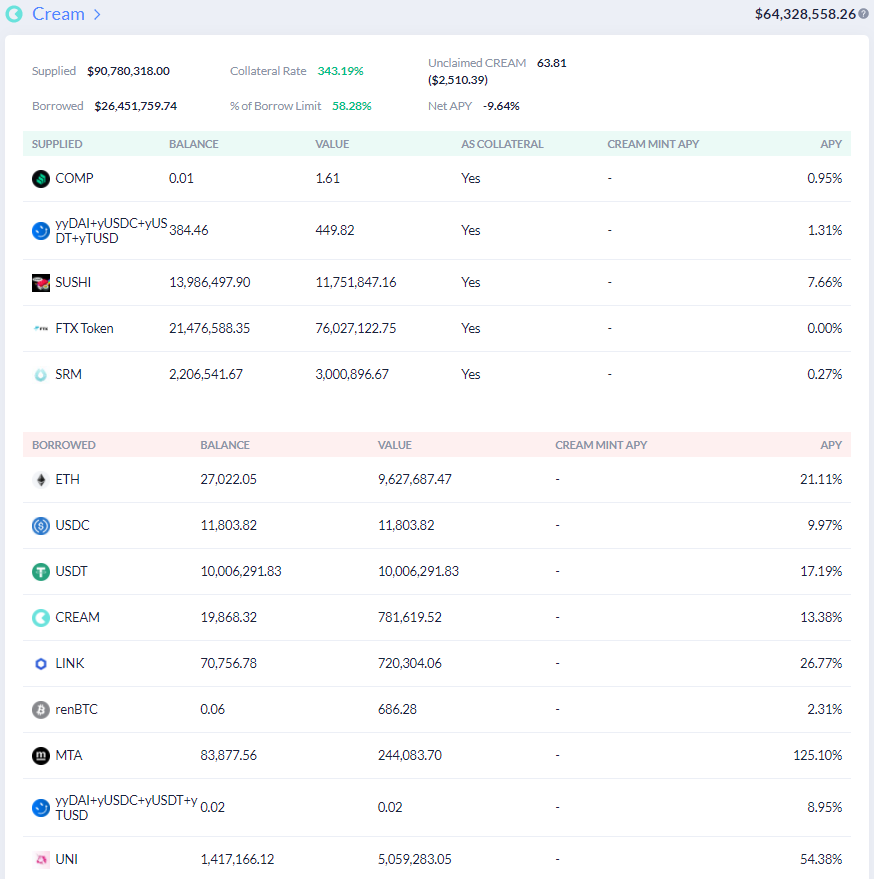This screenshot has height=879, width=874.
Task: Click the UNI token icon
Action: (41, 860)
